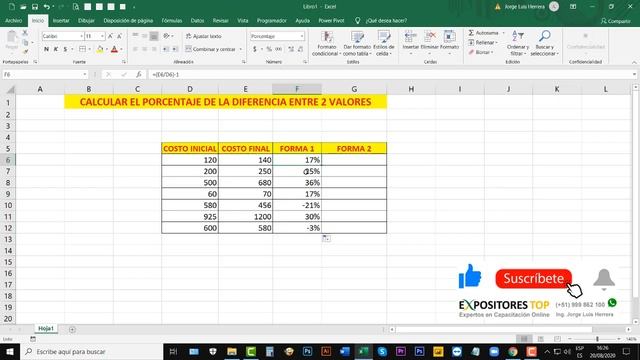Click taskbar search Escribe aquí para buscar
640x360 pixels.
(x=92, y=351)
